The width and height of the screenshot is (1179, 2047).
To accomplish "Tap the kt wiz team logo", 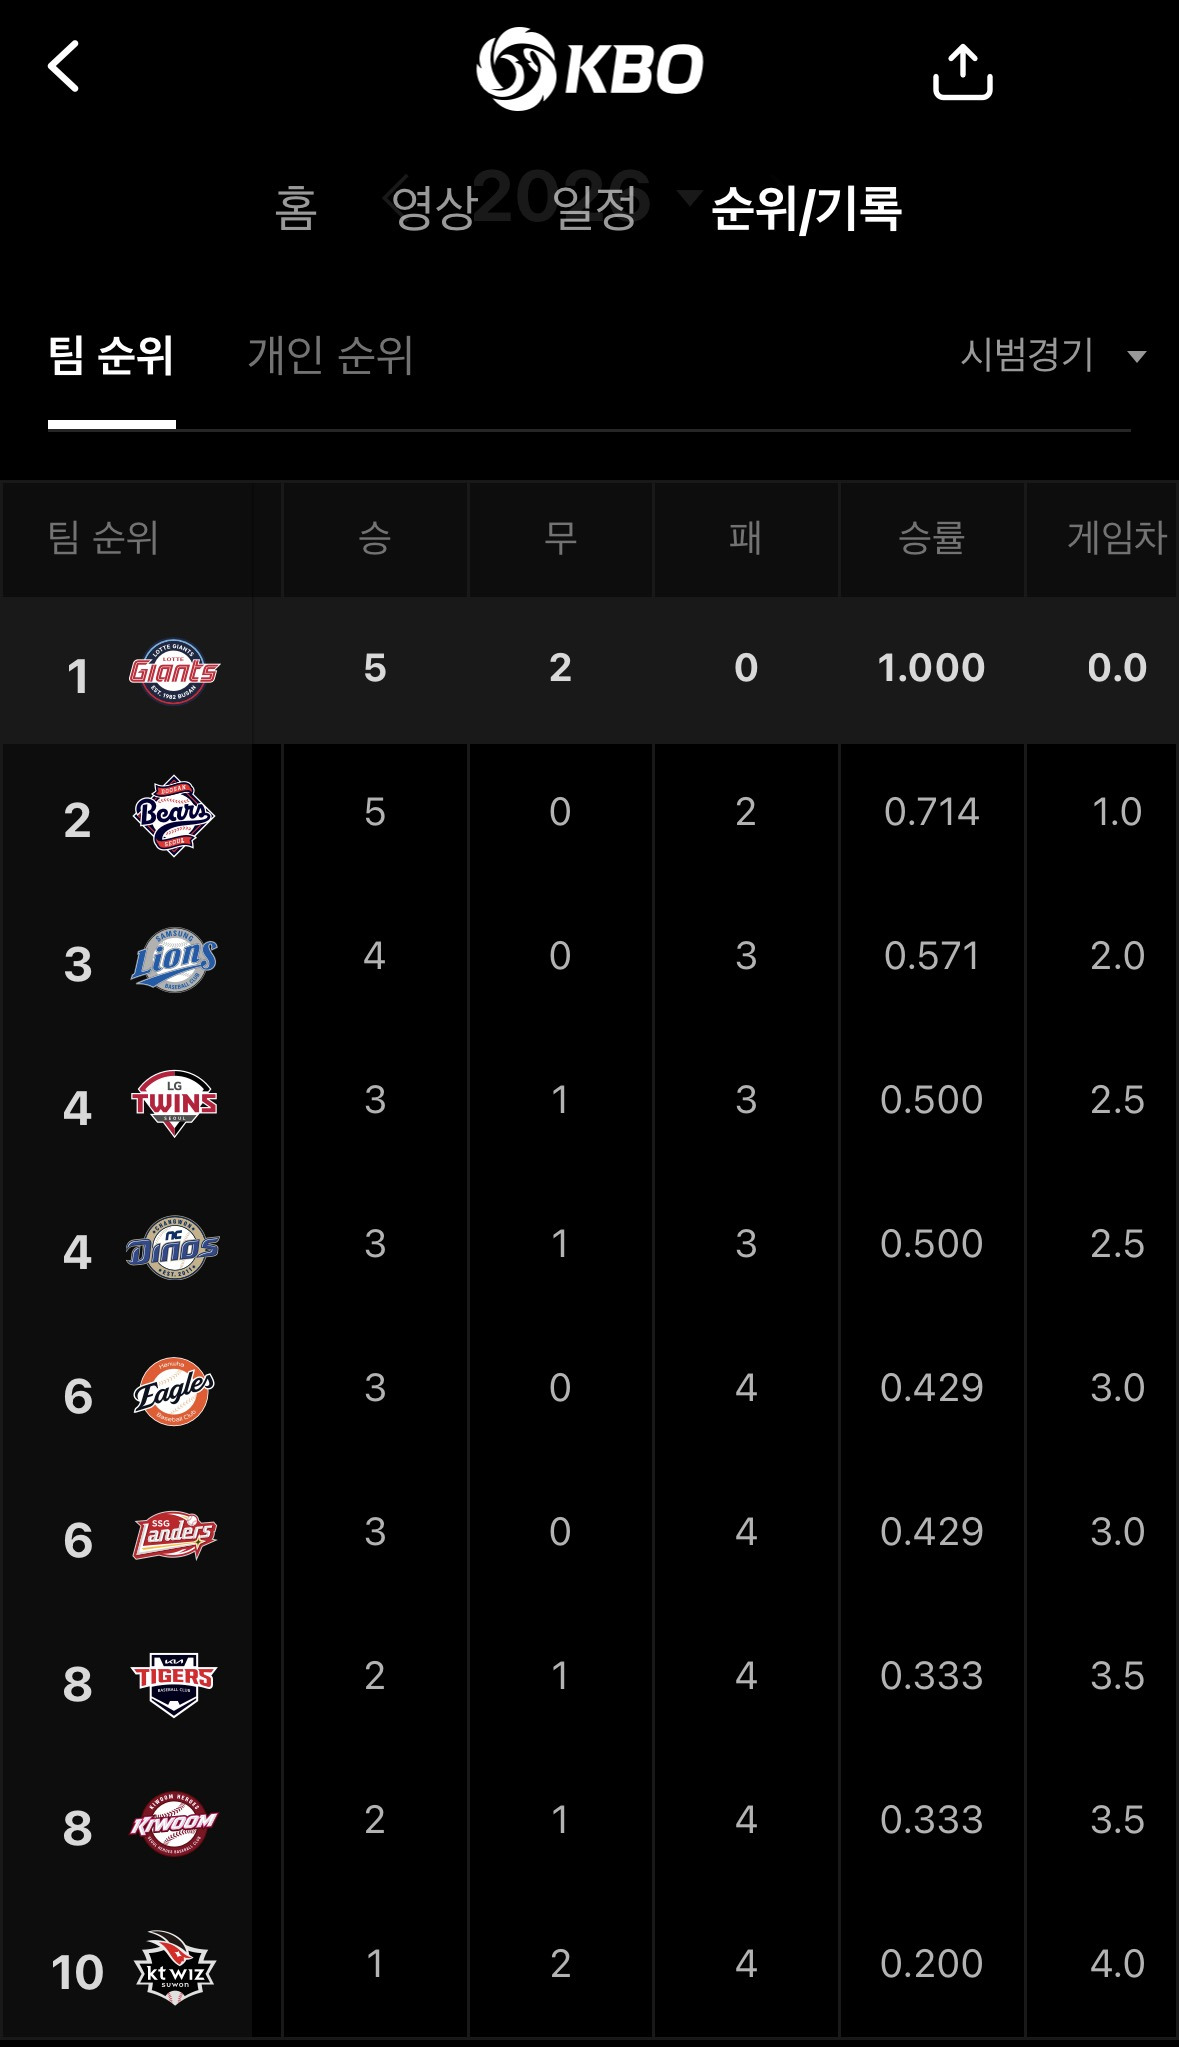I will pos(174,1968).
